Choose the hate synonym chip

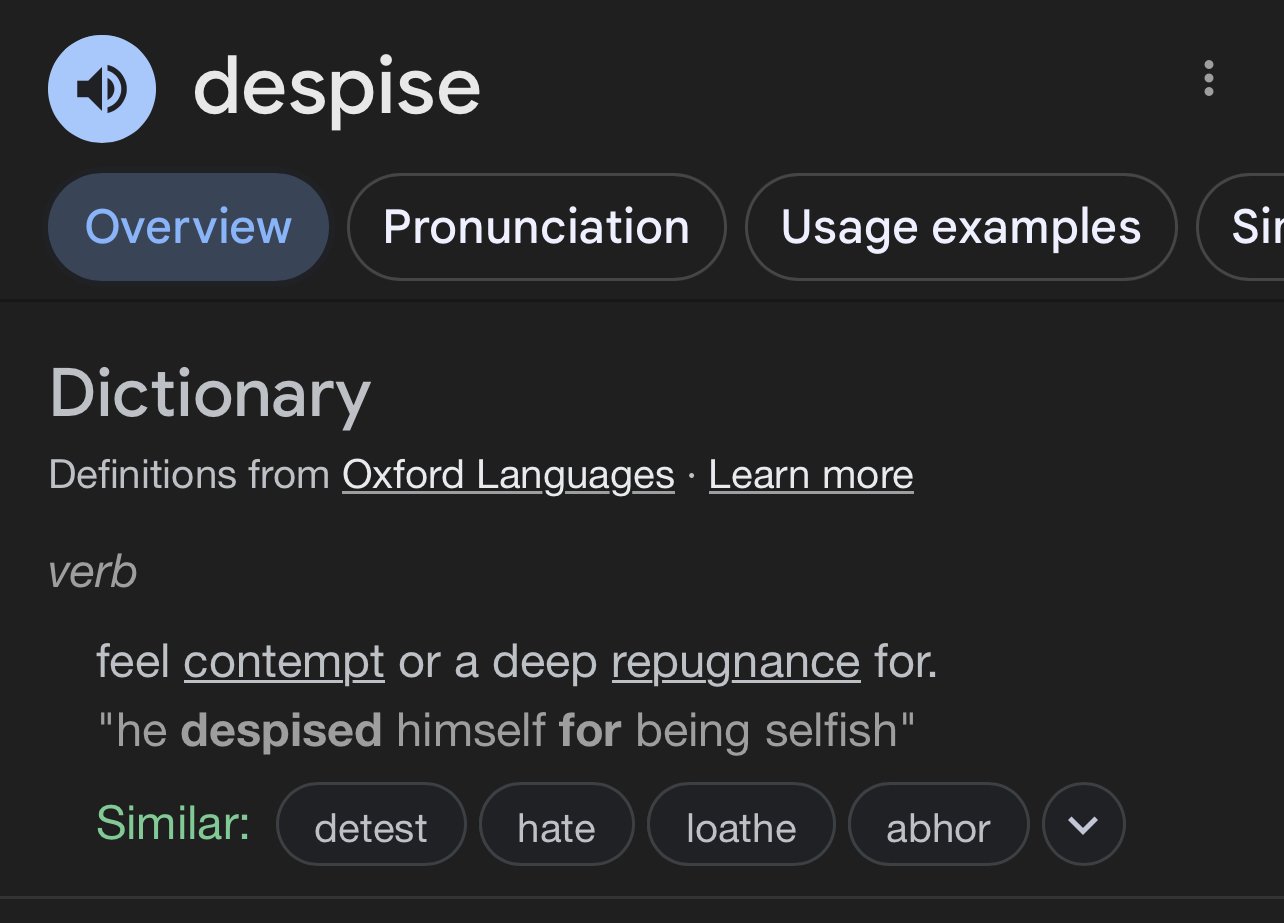pos(556,827)
